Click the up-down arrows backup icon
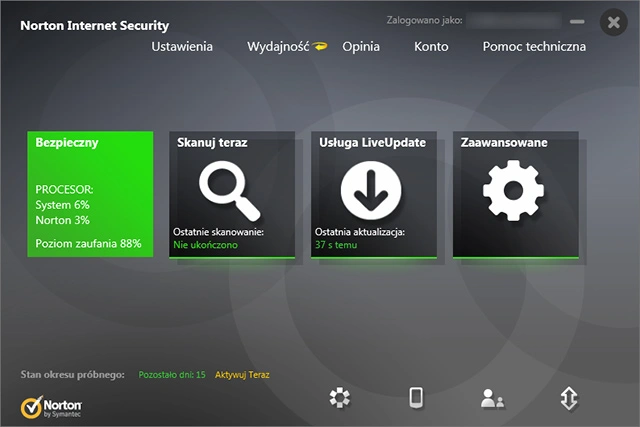The width and height of the screenshot is (640, 427). (x=569, y=398)
